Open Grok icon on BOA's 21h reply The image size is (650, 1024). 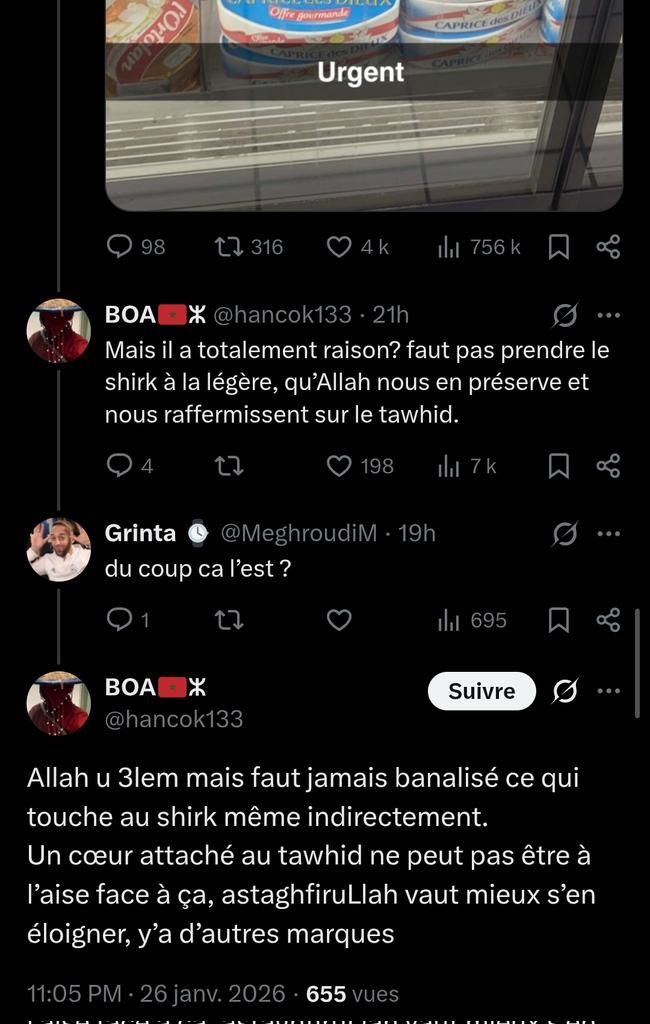click(x=565, y=316)
